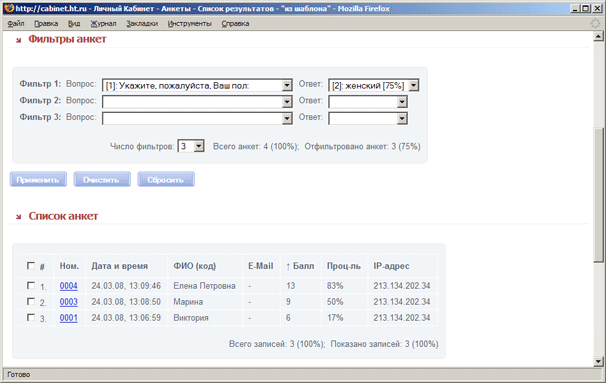Click the Готово status bar text

click(19, 374)
